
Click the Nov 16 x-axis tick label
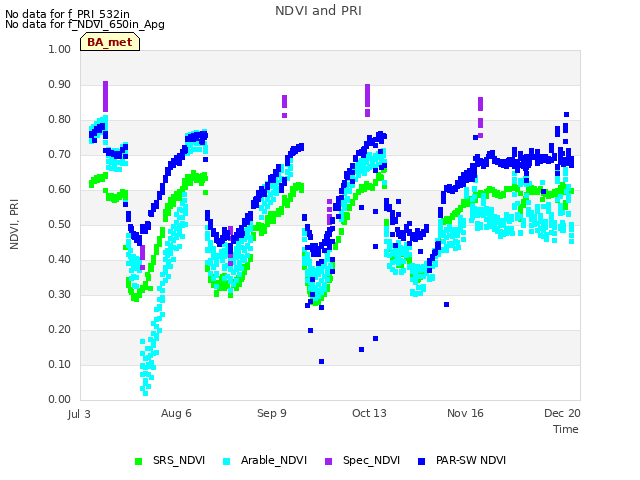465,413
